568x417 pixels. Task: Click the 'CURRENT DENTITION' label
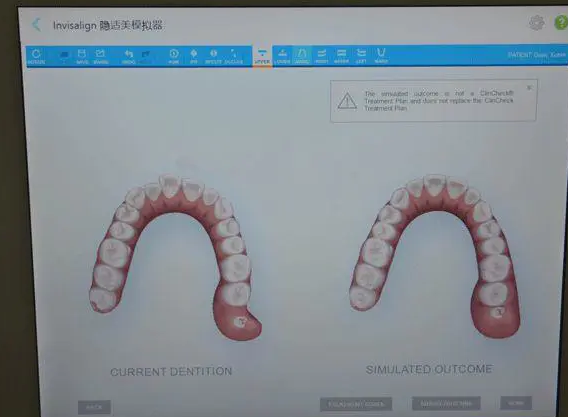171,372
